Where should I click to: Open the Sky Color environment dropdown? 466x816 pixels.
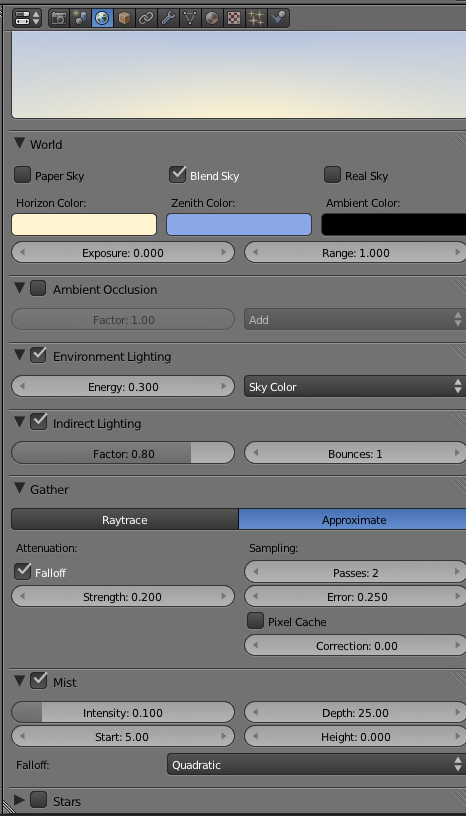(x=355, y=387)
